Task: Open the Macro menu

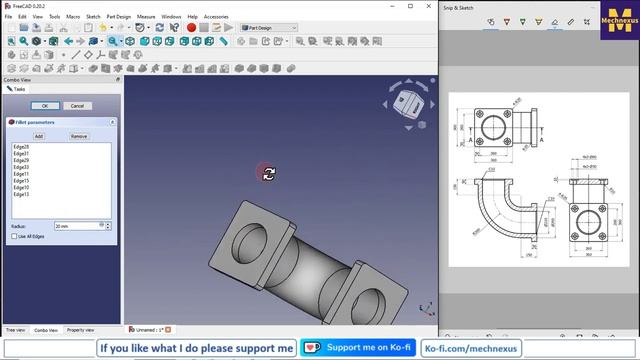Action: click(x=73, y=17)
